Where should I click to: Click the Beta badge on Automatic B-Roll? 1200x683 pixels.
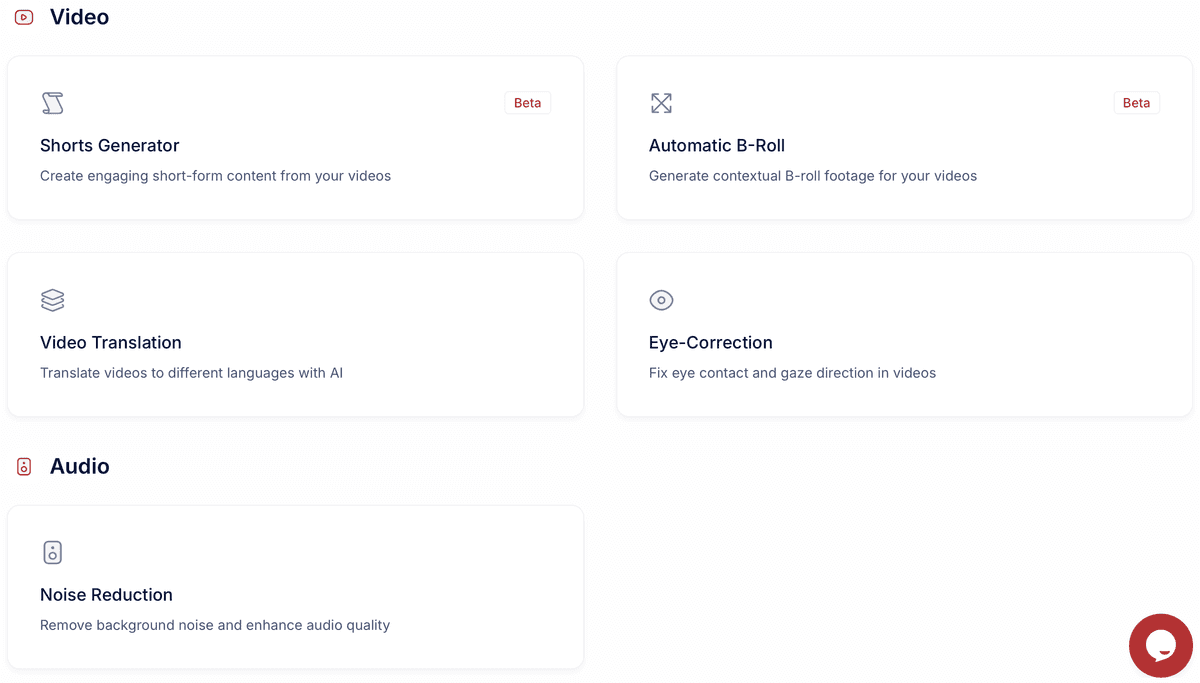tap(1136, 102)
